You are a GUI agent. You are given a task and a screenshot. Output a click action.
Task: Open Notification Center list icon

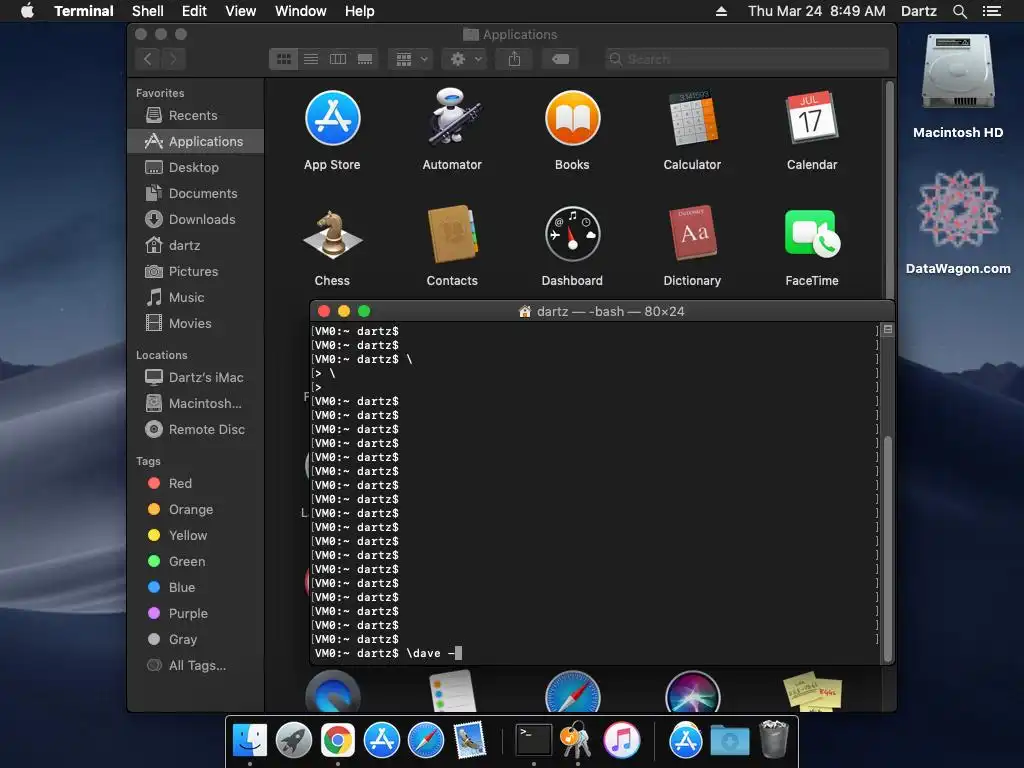tap(991, 11)
